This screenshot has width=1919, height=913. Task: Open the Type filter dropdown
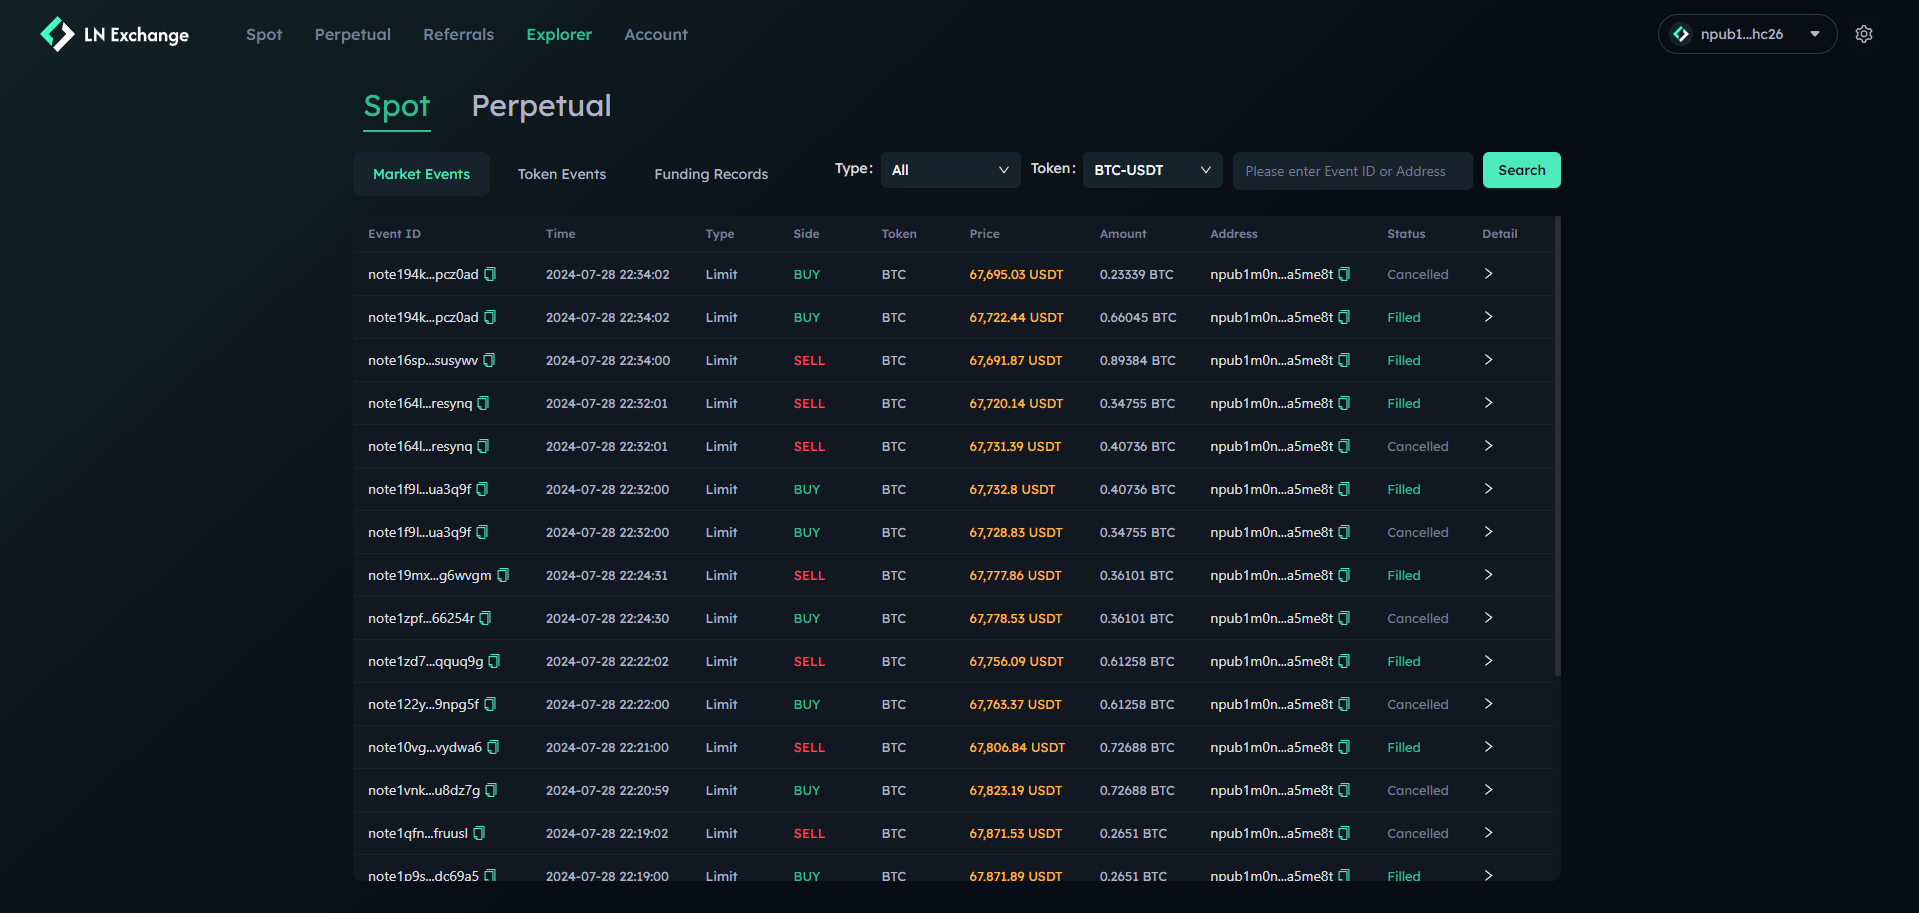point(950,170)
